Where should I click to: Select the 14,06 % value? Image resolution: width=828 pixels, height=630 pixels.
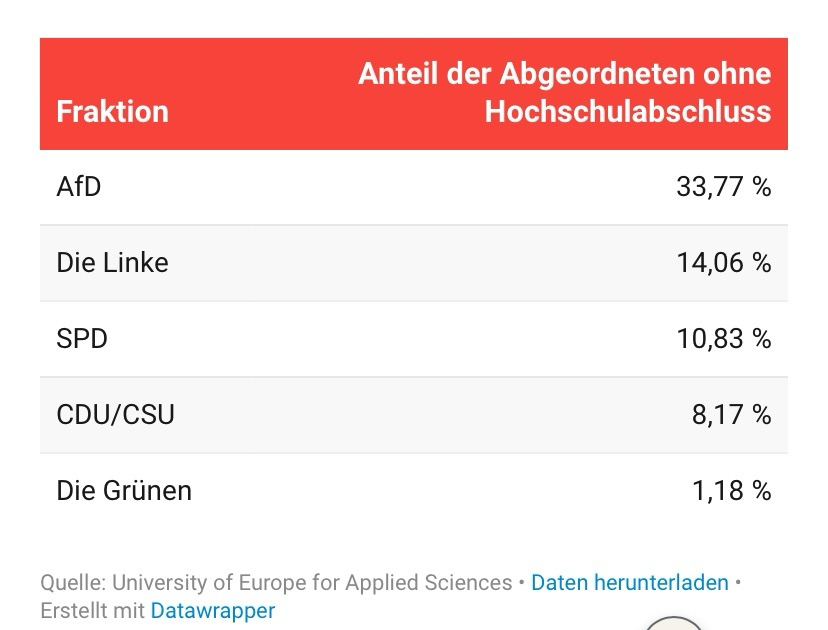pyautogui.click(x=723, y=263)
